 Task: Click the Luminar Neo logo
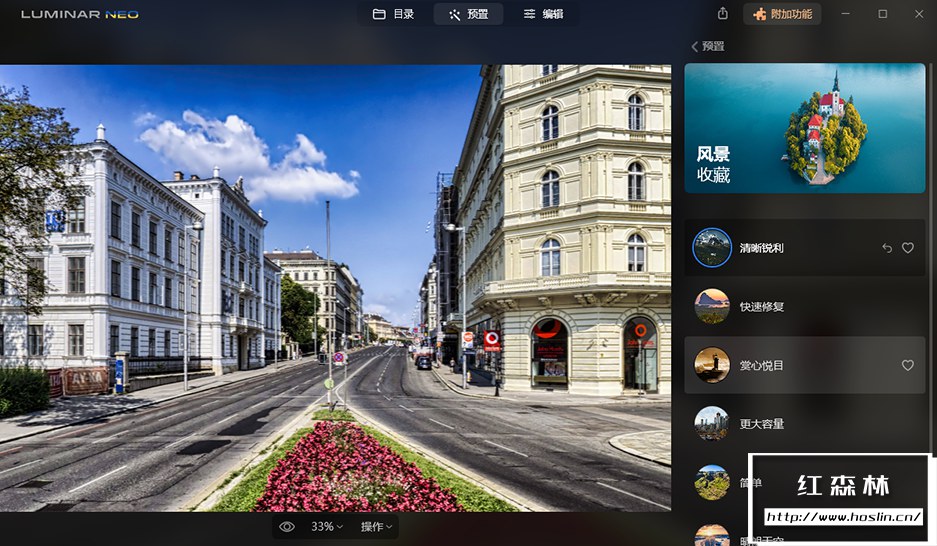point(79,14)
